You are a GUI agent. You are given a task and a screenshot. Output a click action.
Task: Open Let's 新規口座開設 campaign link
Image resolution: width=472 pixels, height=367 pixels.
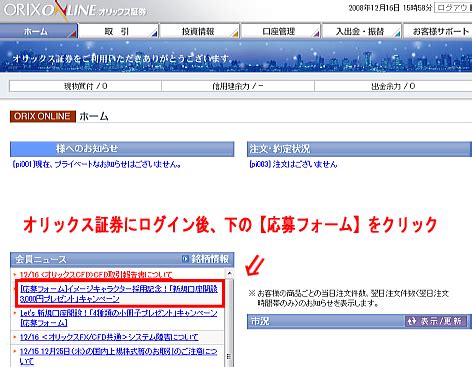[x=119, y=318]
